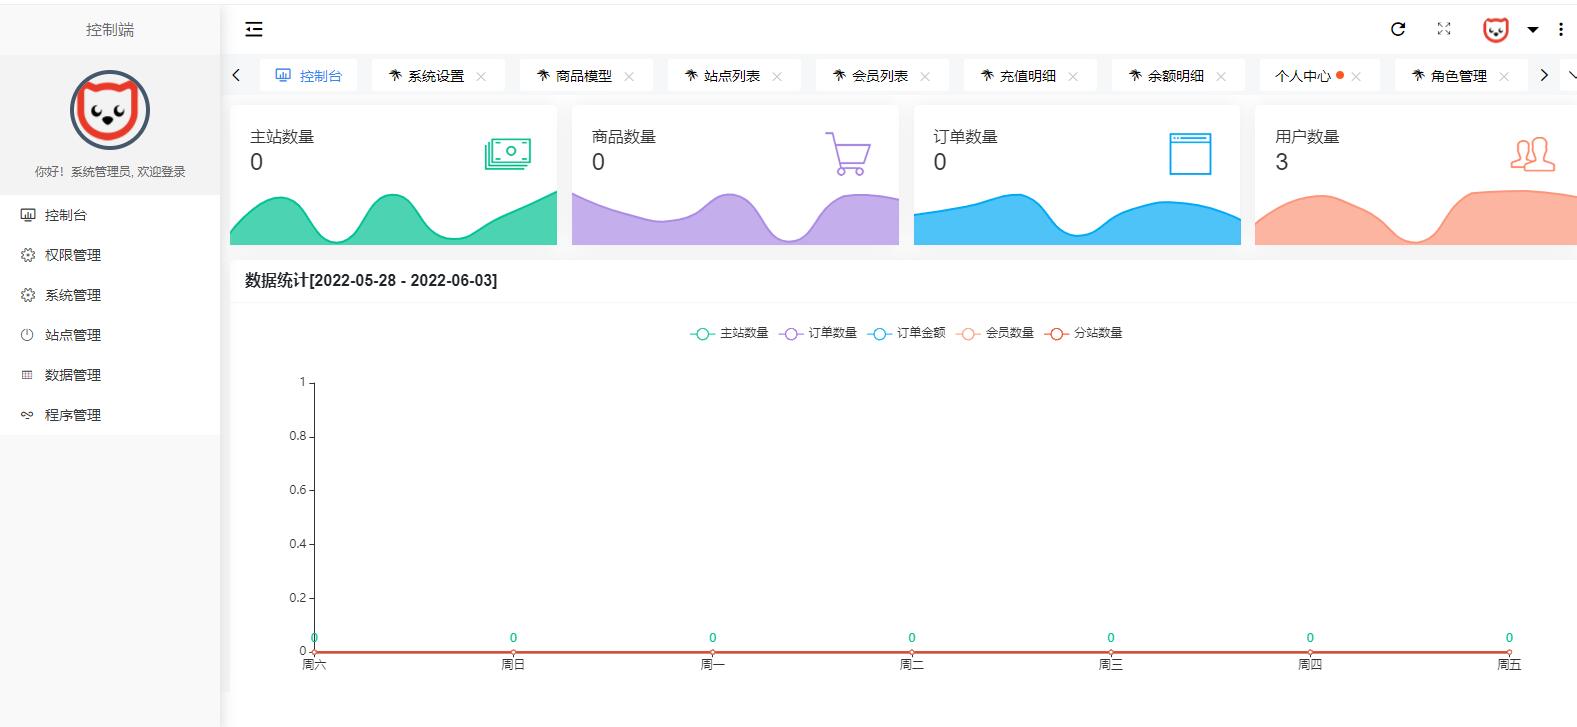Open 控制台 in the sidebar

click(65, 215)
